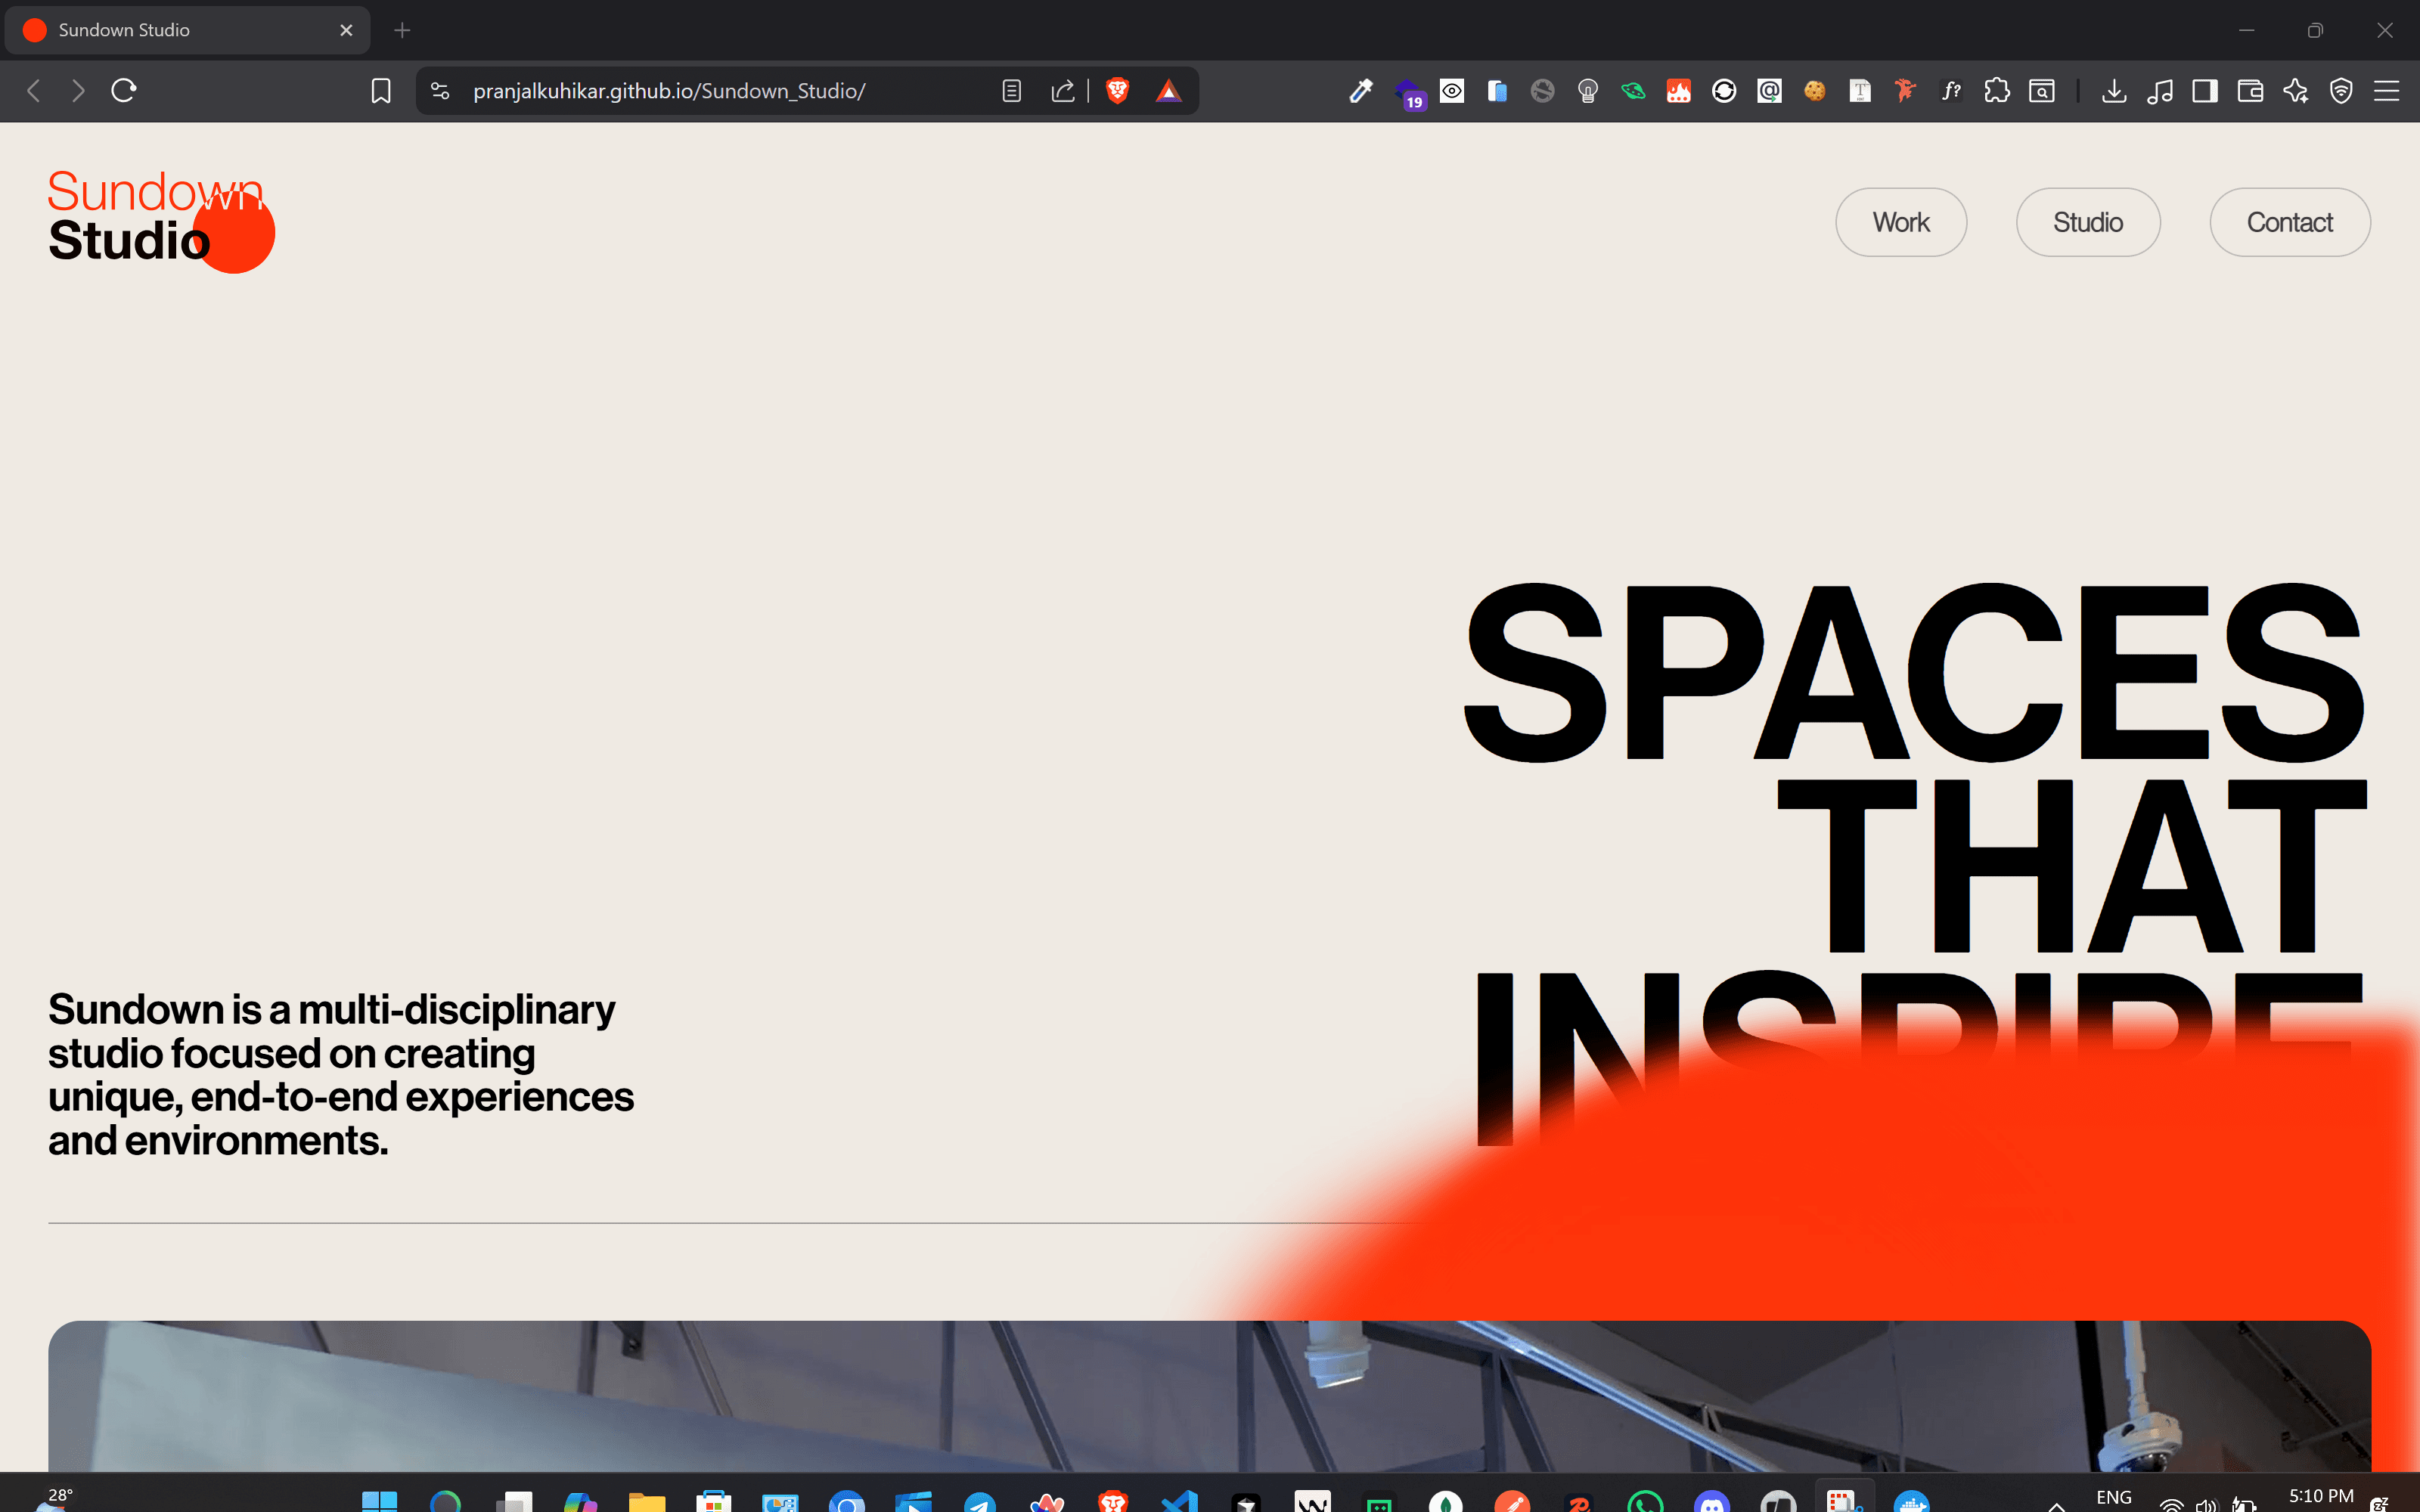
Task: Open the at-sign email extension
Action: (x=1770, y=91)
